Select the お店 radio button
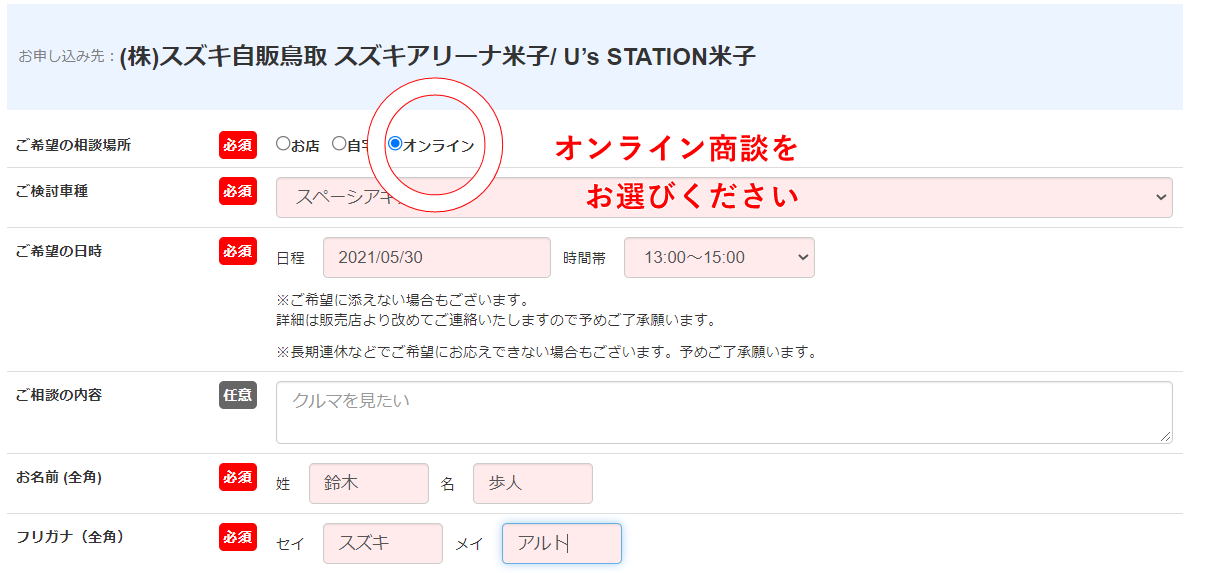The width and height of the screenshot is (1210, 573). coord(283,144)
